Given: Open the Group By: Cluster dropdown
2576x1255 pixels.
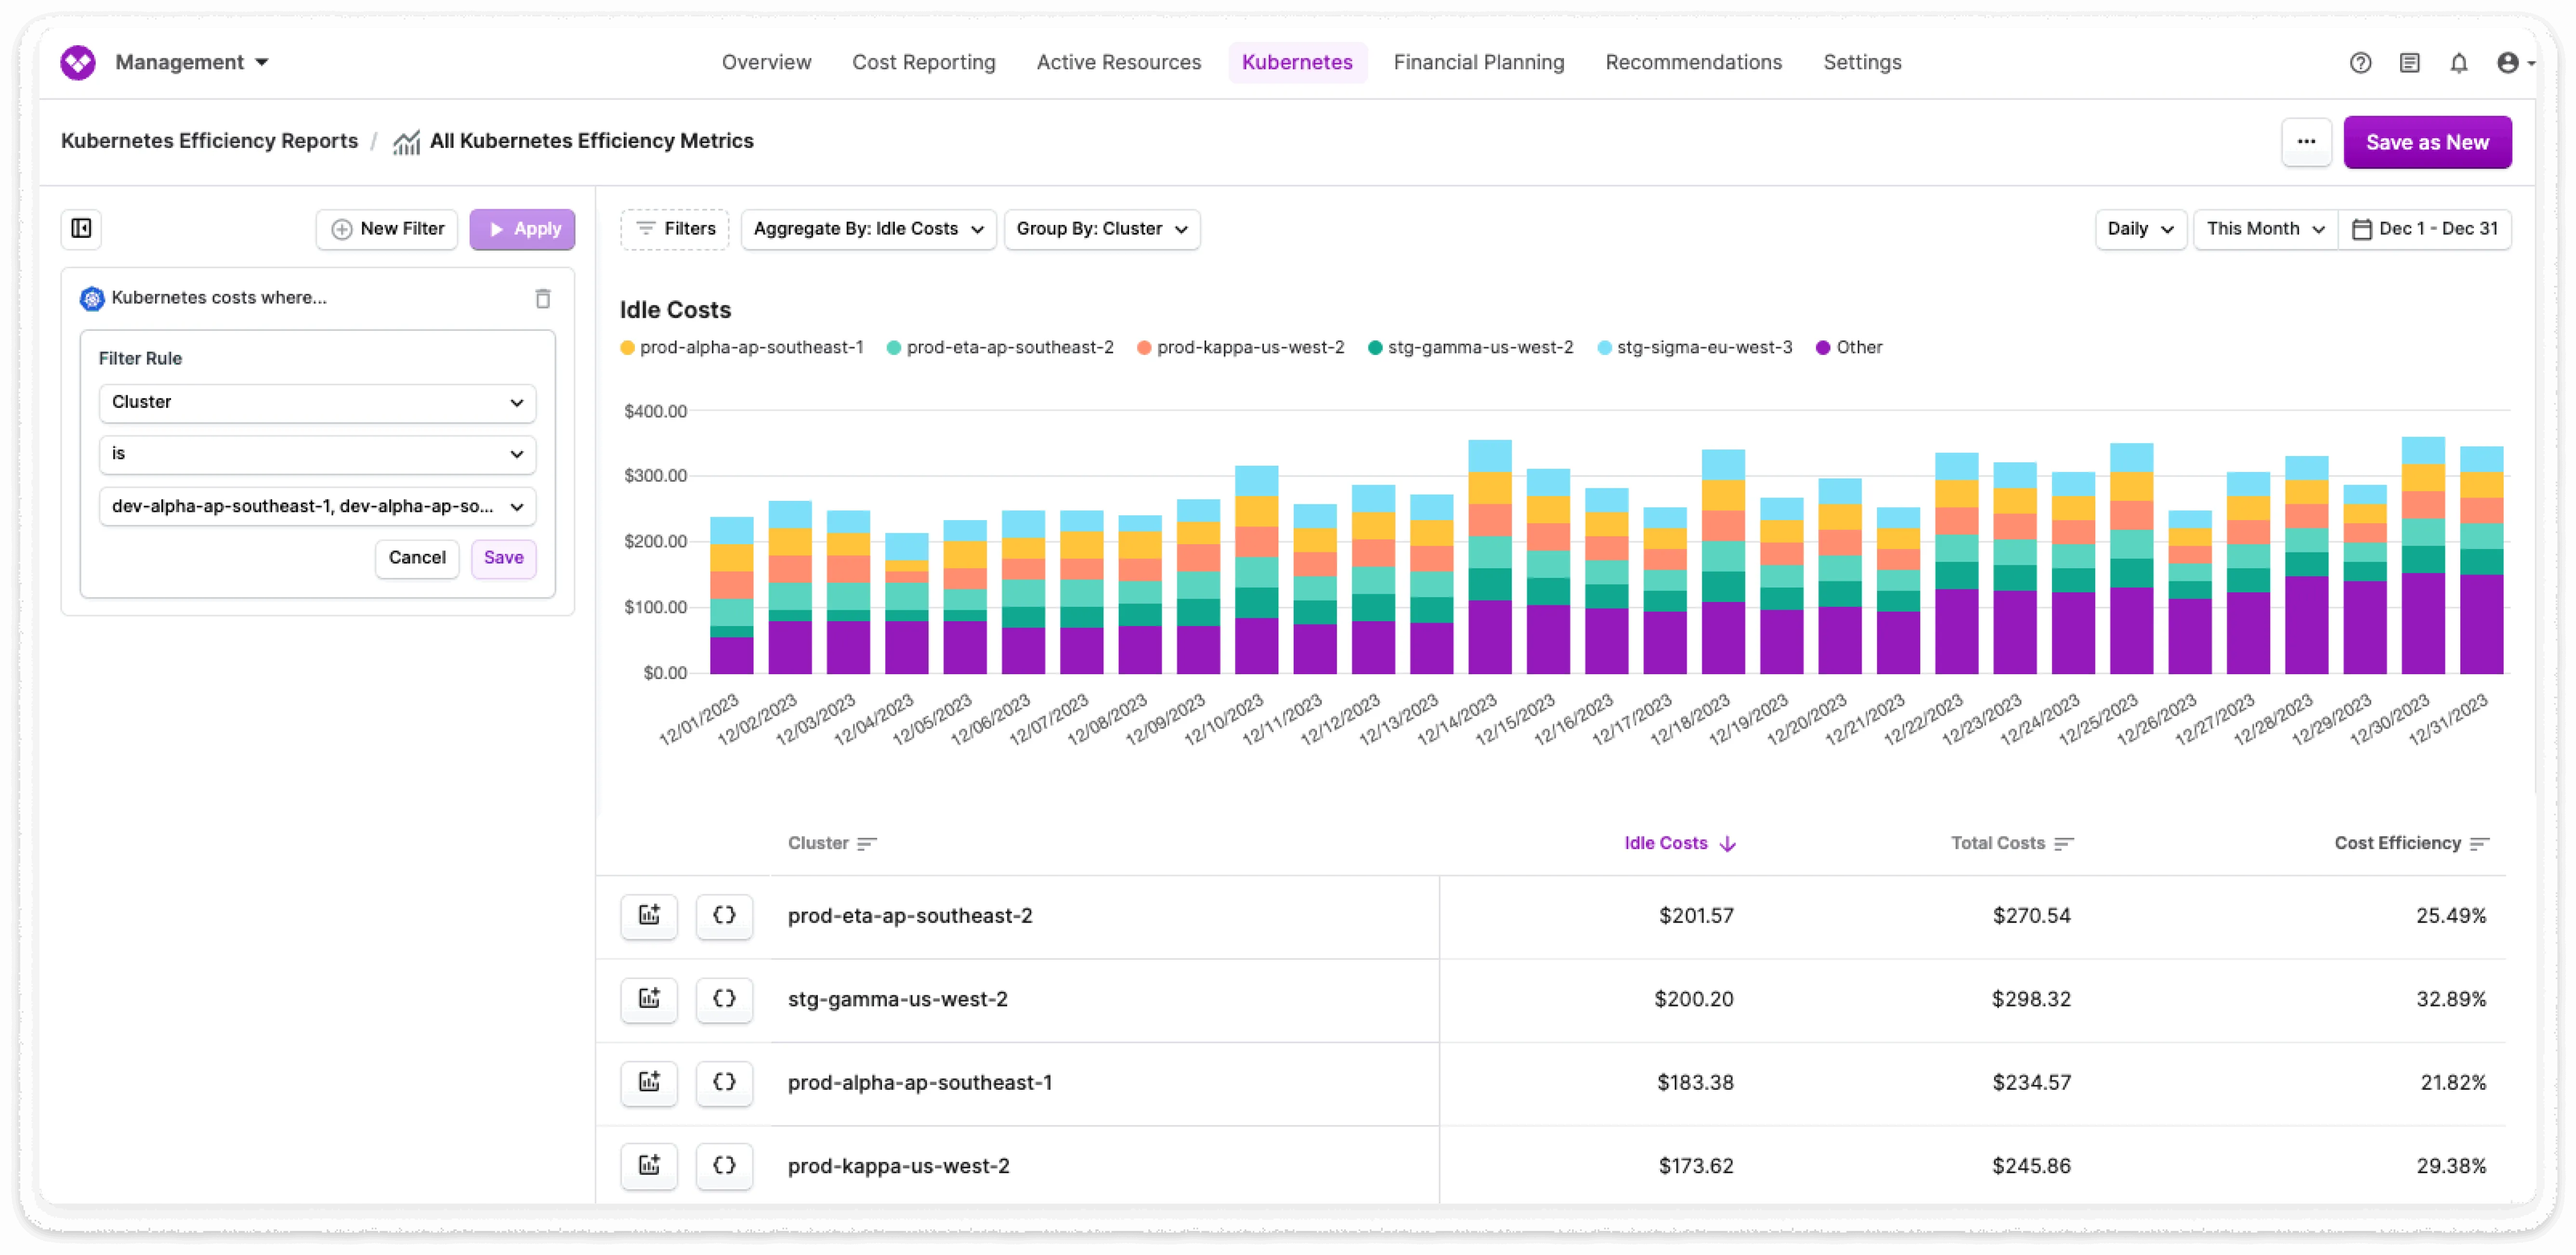Looking at the screenshot, I should (x=1101, y=229).
